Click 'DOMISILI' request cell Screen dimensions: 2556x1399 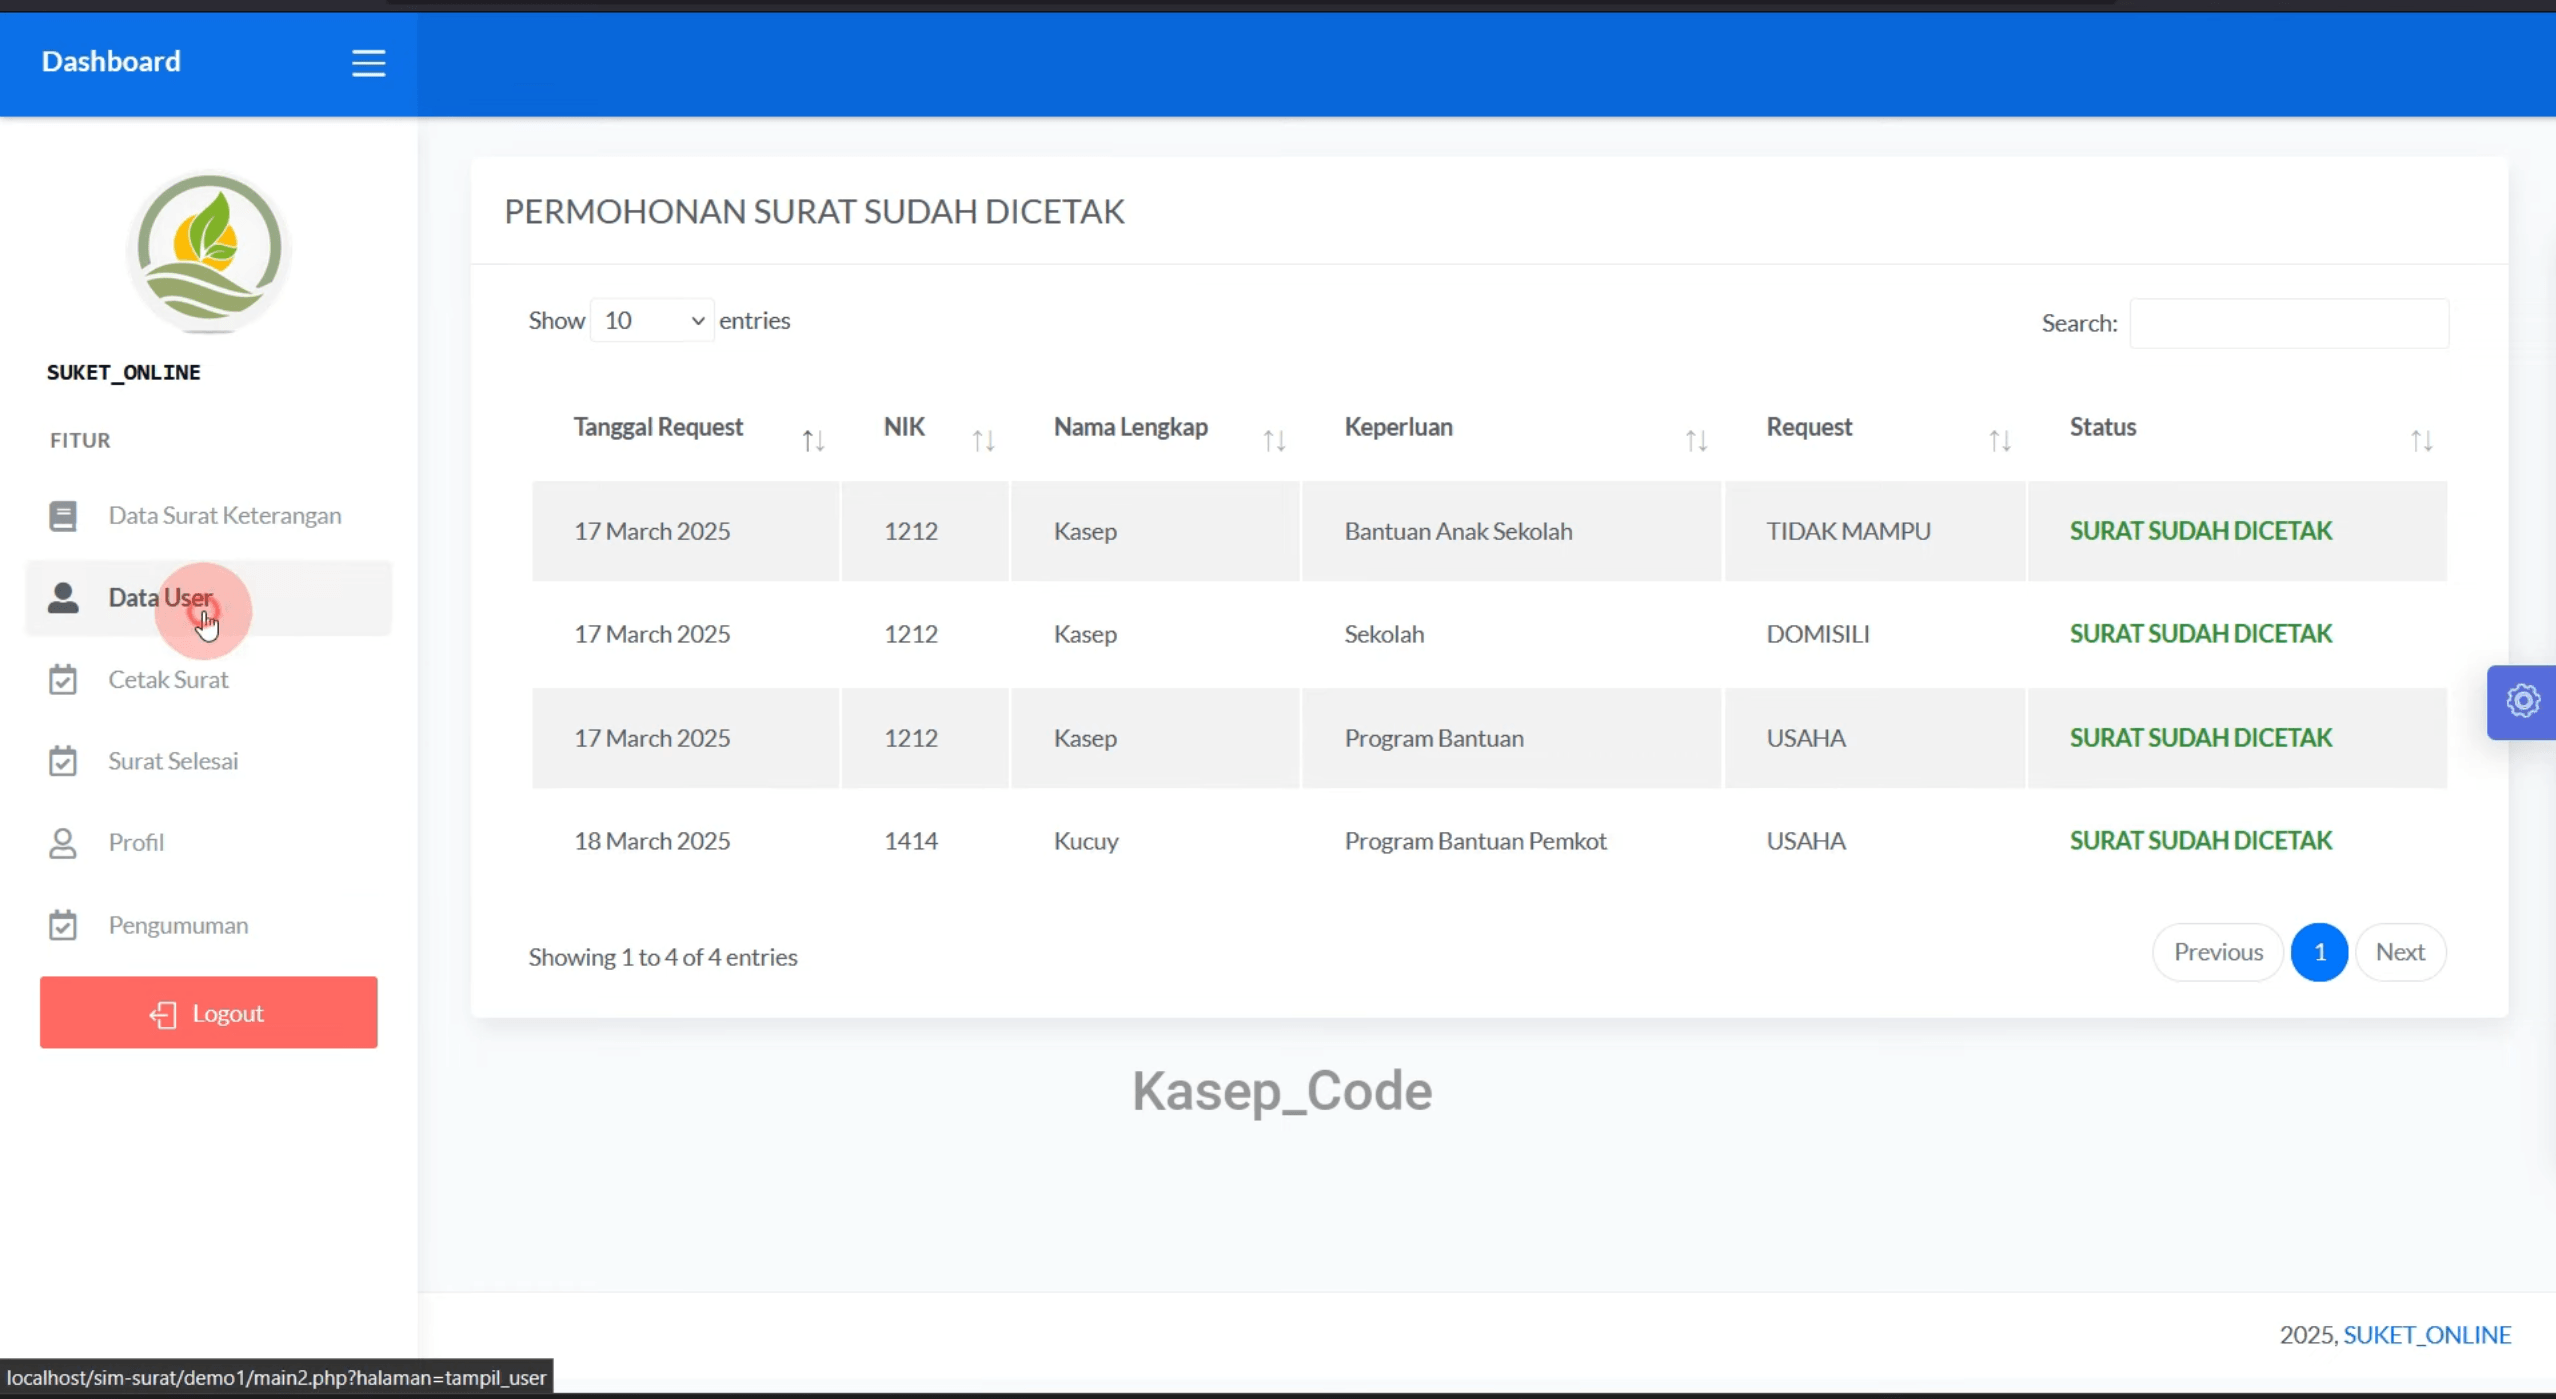[1874, 635]
